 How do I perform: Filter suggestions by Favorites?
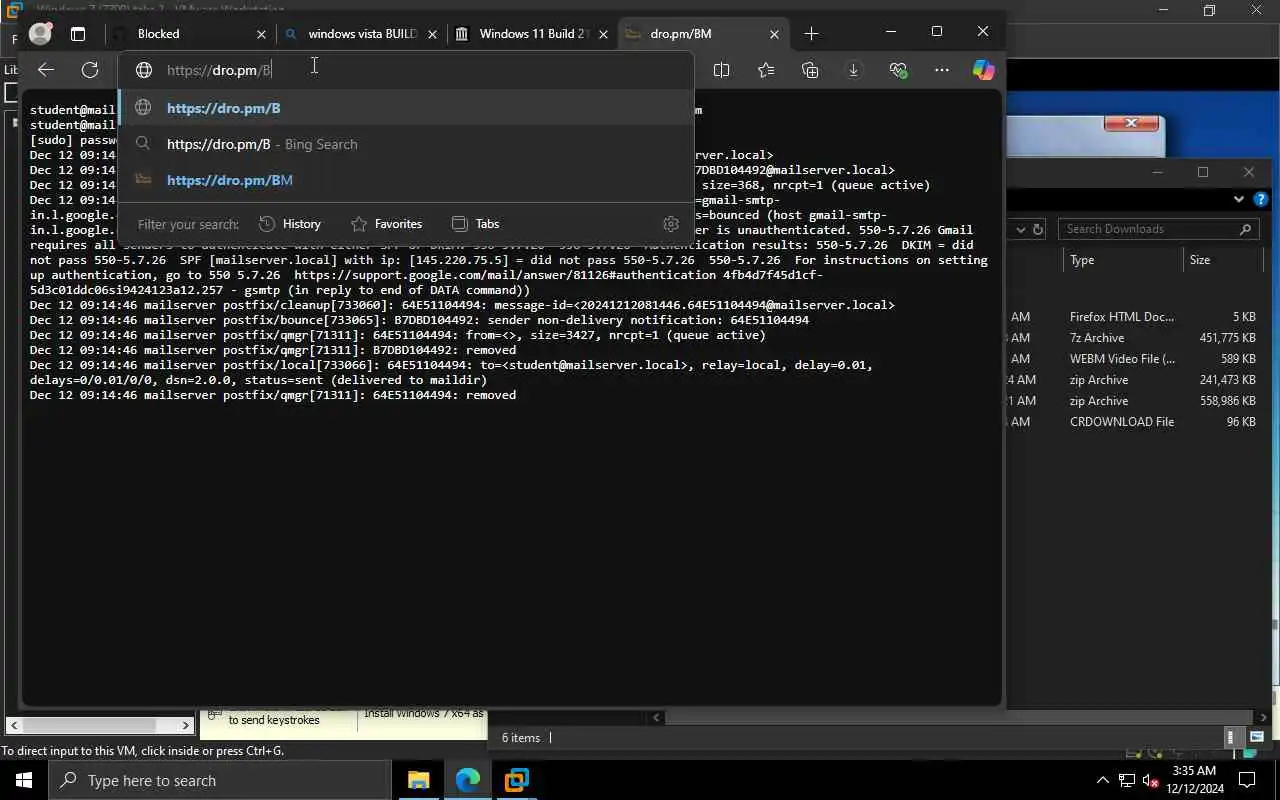pos(386,224)
